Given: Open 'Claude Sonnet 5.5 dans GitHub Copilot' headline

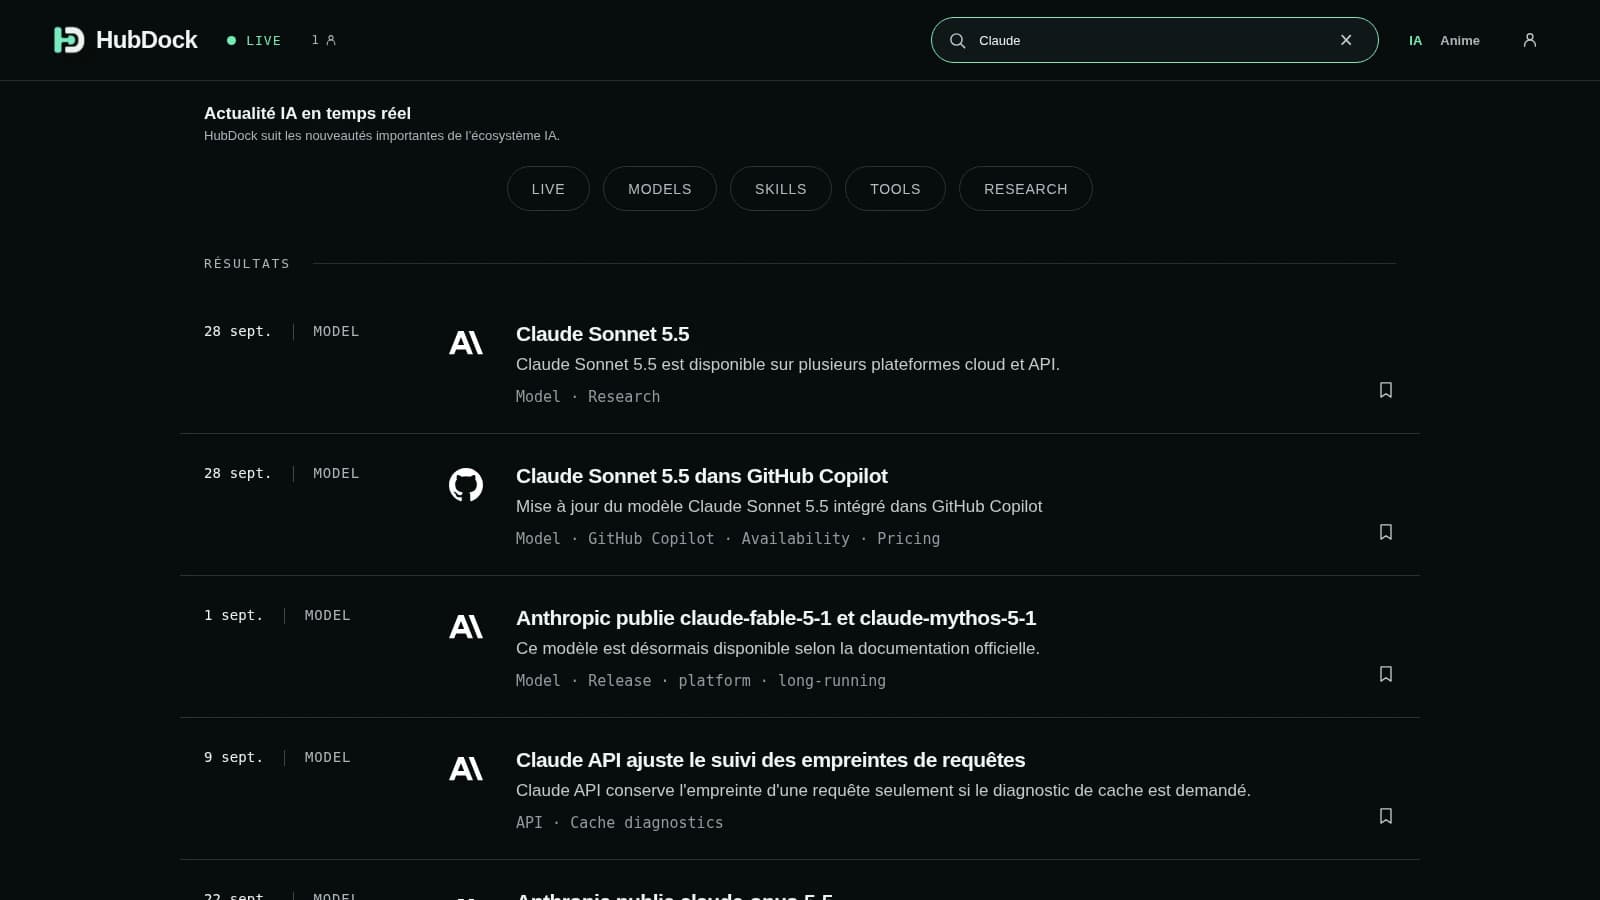Looking at the screenshot, I should (701, 476).
